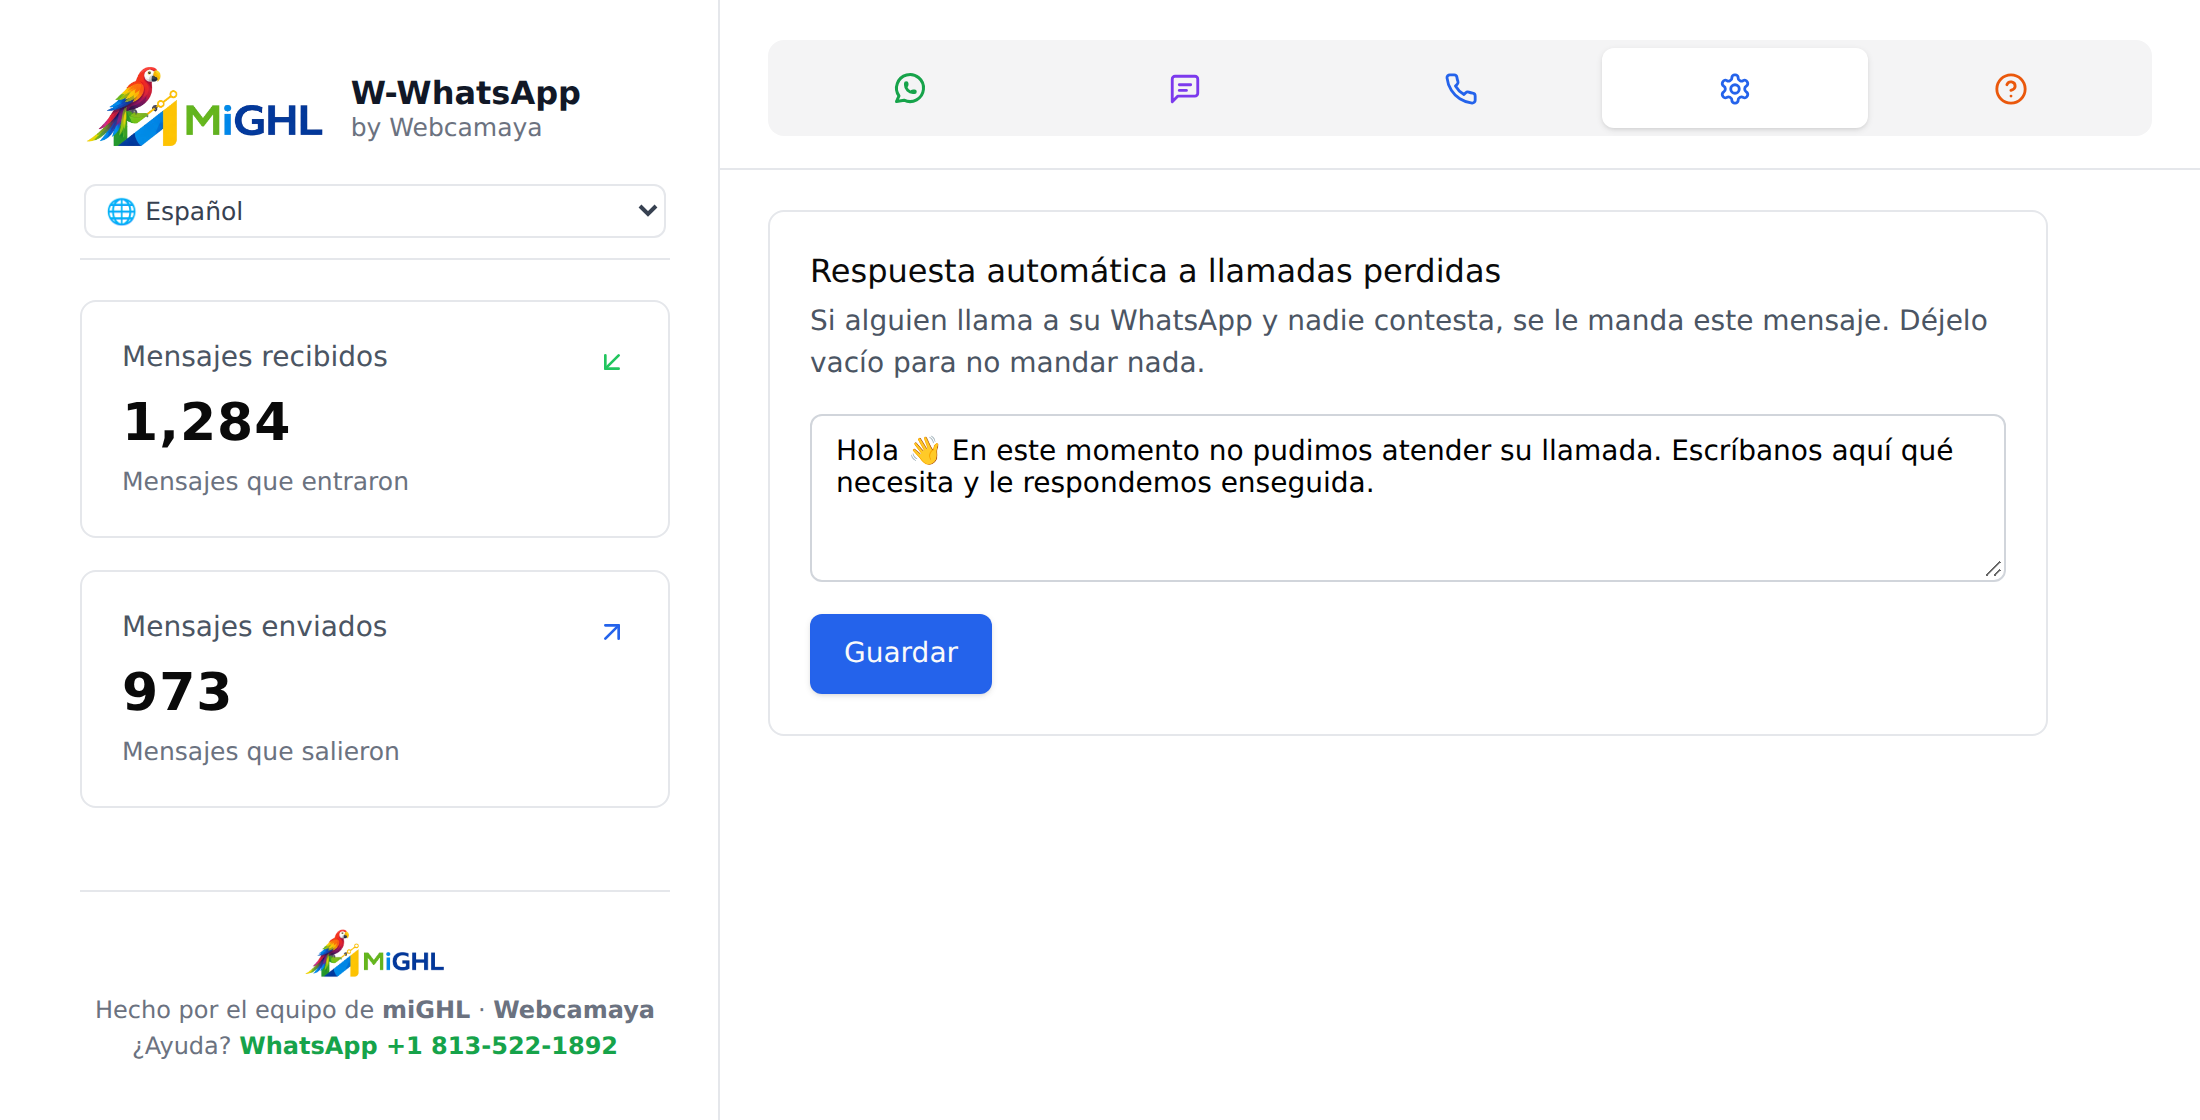The width and height of the screenshot is (2200, 1120).
Task: Click the 'Respuesta automática a llamadas perdidas' heading
Action: point(1155,271)
